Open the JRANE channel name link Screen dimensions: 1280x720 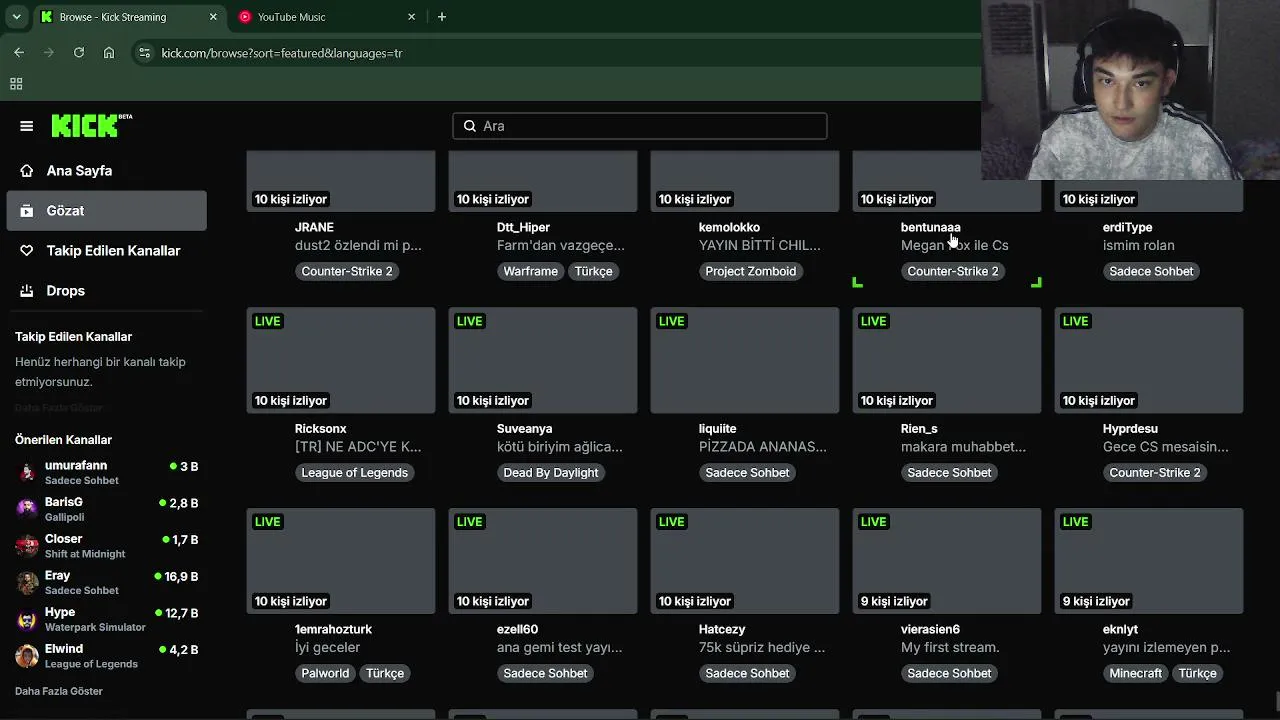(314, 227)
